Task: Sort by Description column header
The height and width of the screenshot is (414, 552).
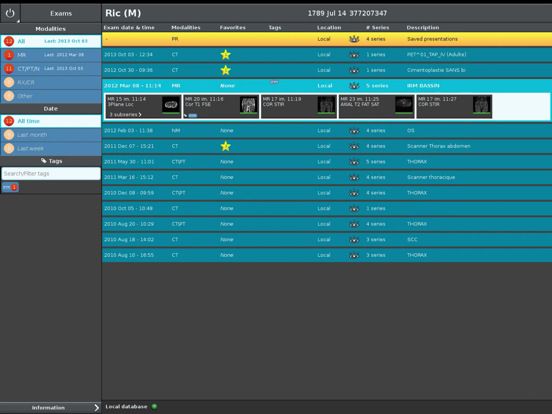Action: (x=423, y=27)
